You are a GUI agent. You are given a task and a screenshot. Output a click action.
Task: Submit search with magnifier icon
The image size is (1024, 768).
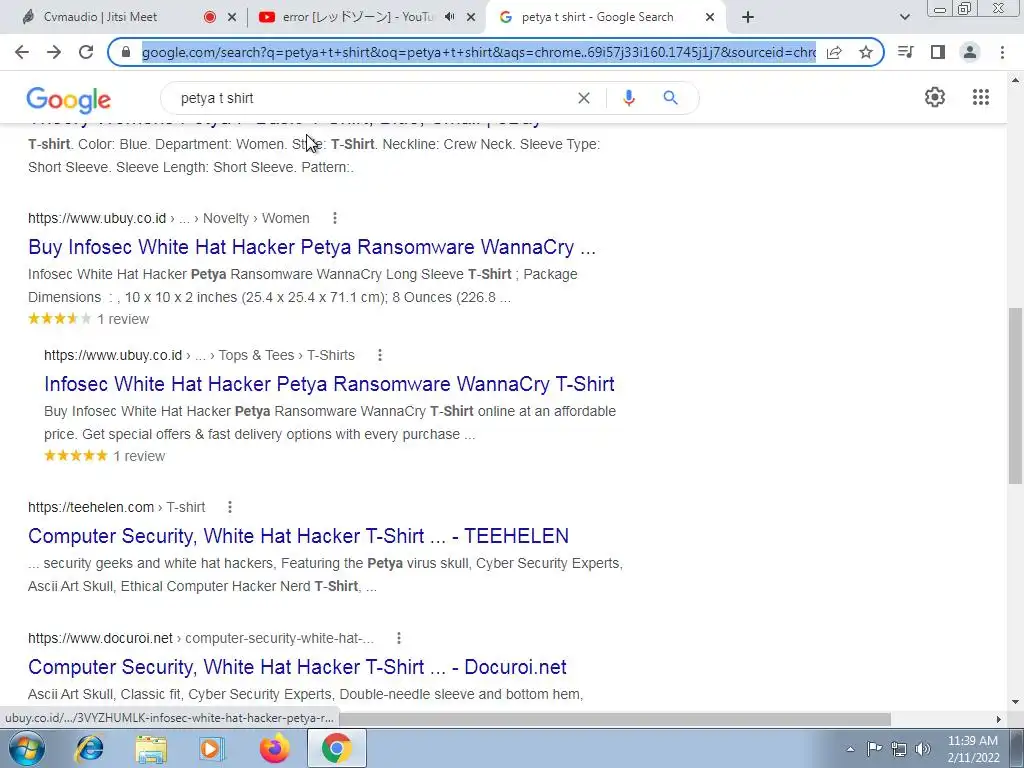click(670, 98)
